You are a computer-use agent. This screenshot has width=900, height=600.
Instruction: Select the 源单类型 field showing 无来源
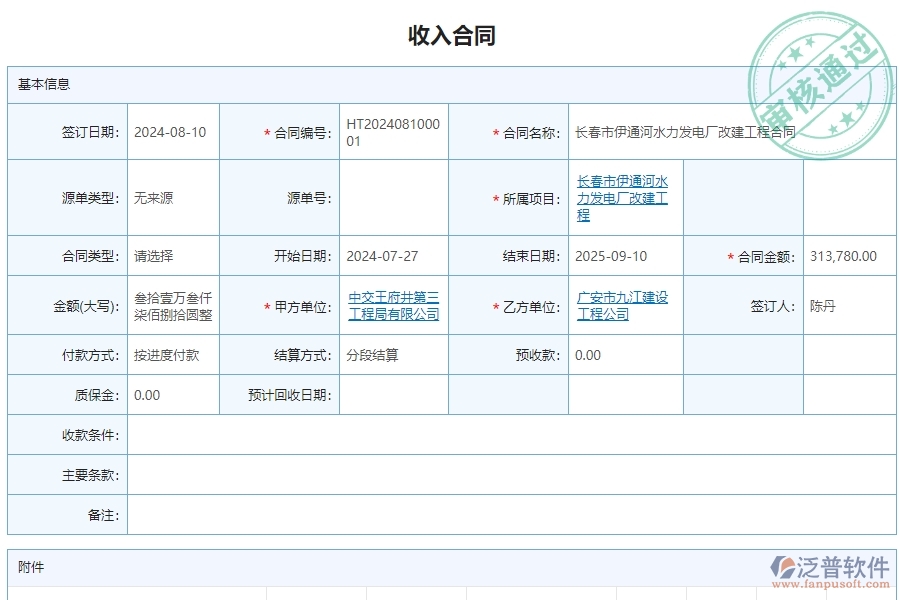[171, 197]
